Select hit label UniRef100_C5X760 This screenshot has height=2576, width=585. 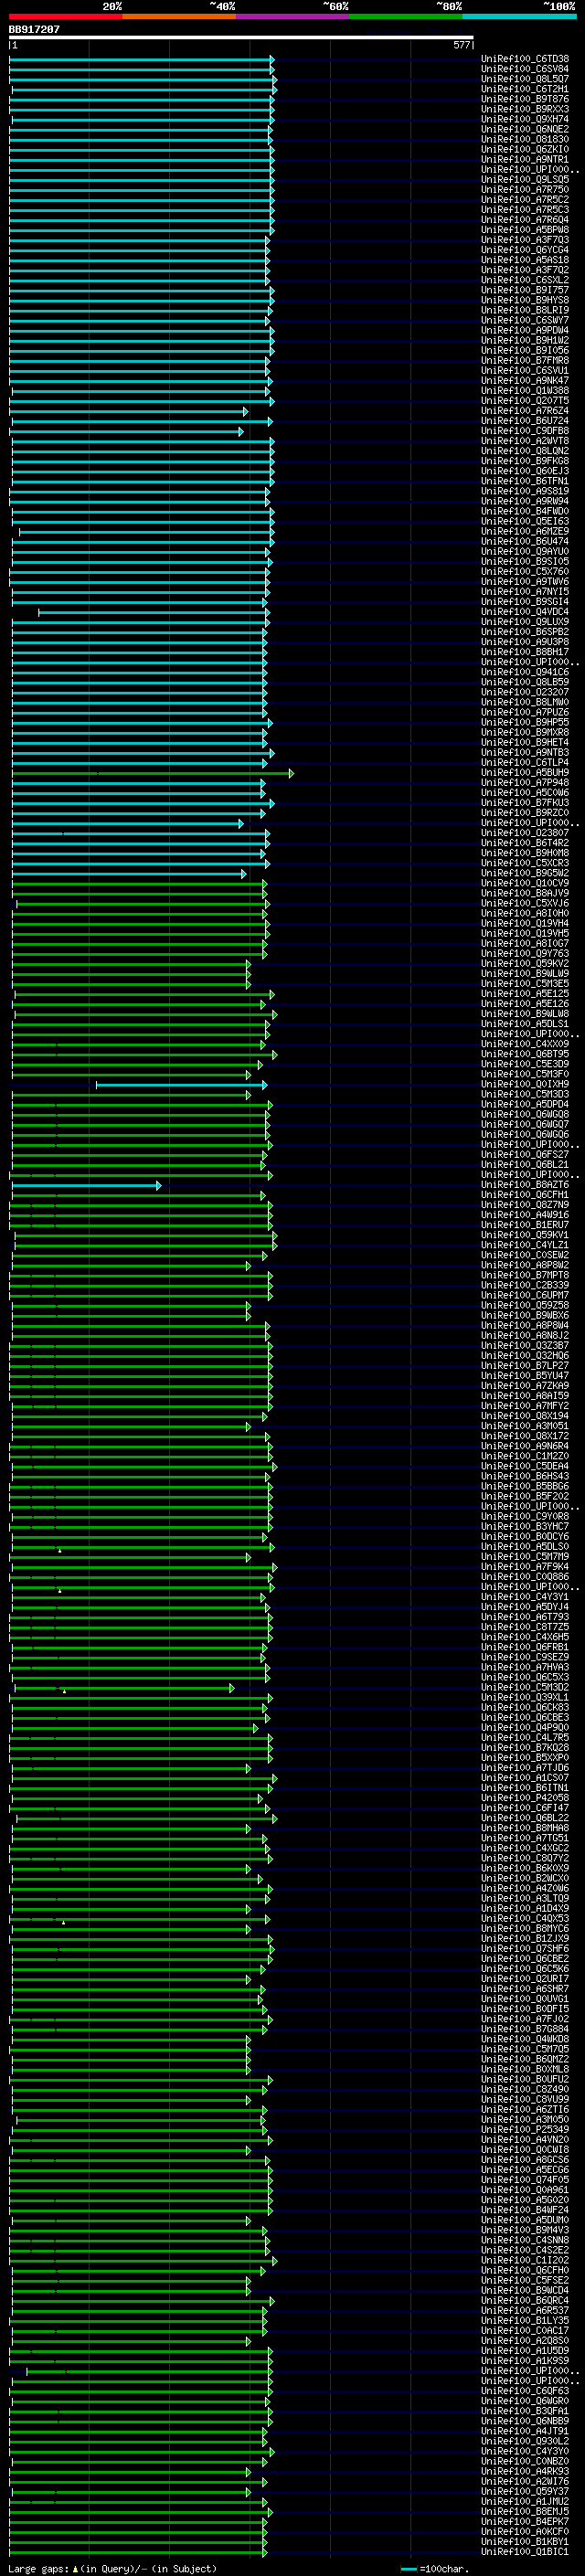(x=525, y=571)
